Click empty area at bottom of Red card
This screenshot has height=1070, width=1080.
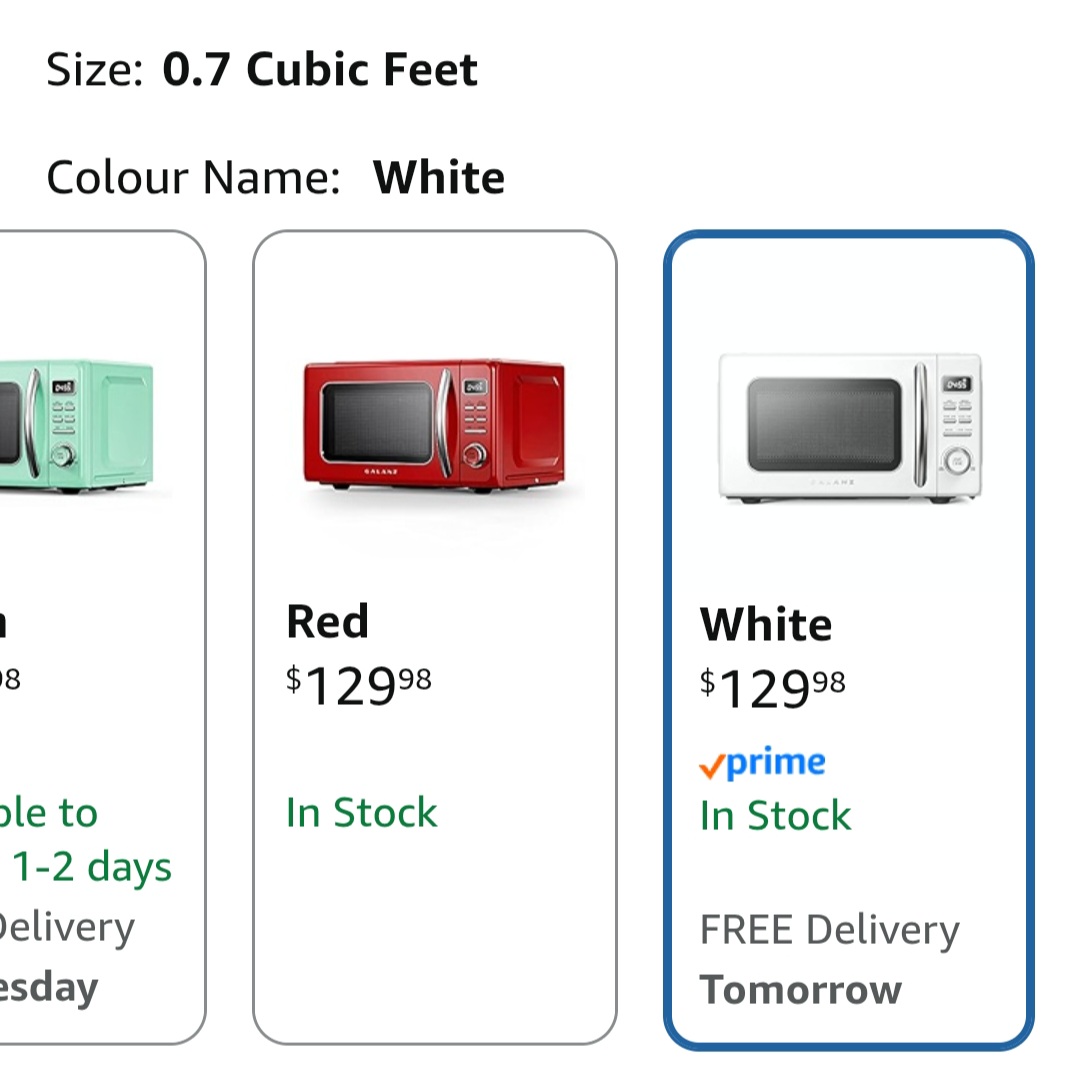434,950
